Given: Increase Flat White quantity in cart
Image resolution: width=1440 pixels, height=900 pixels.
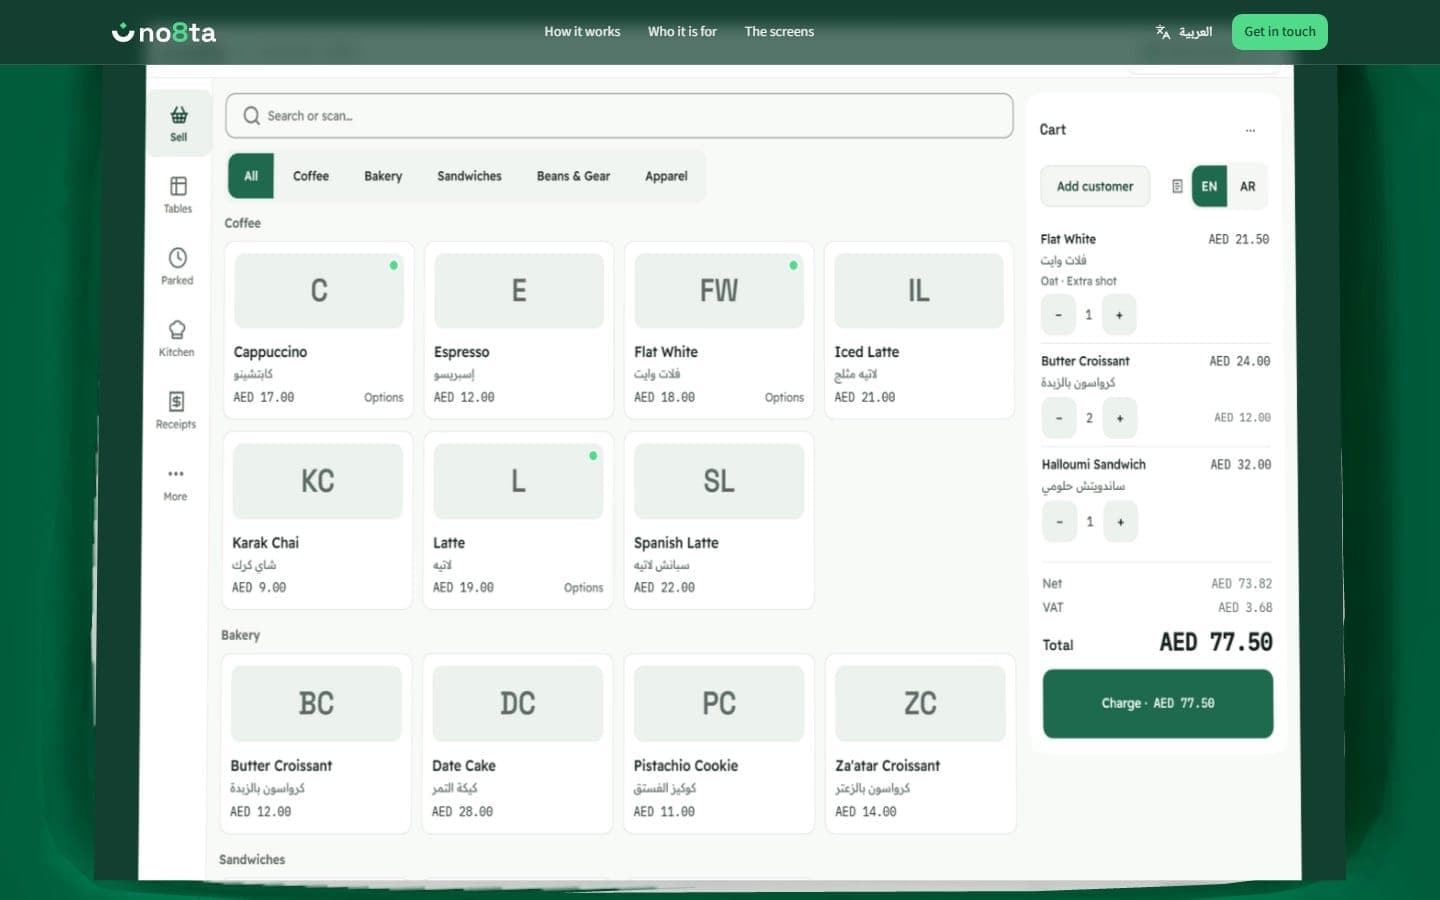Looking at the screenshot, I should click(1119, 315).
